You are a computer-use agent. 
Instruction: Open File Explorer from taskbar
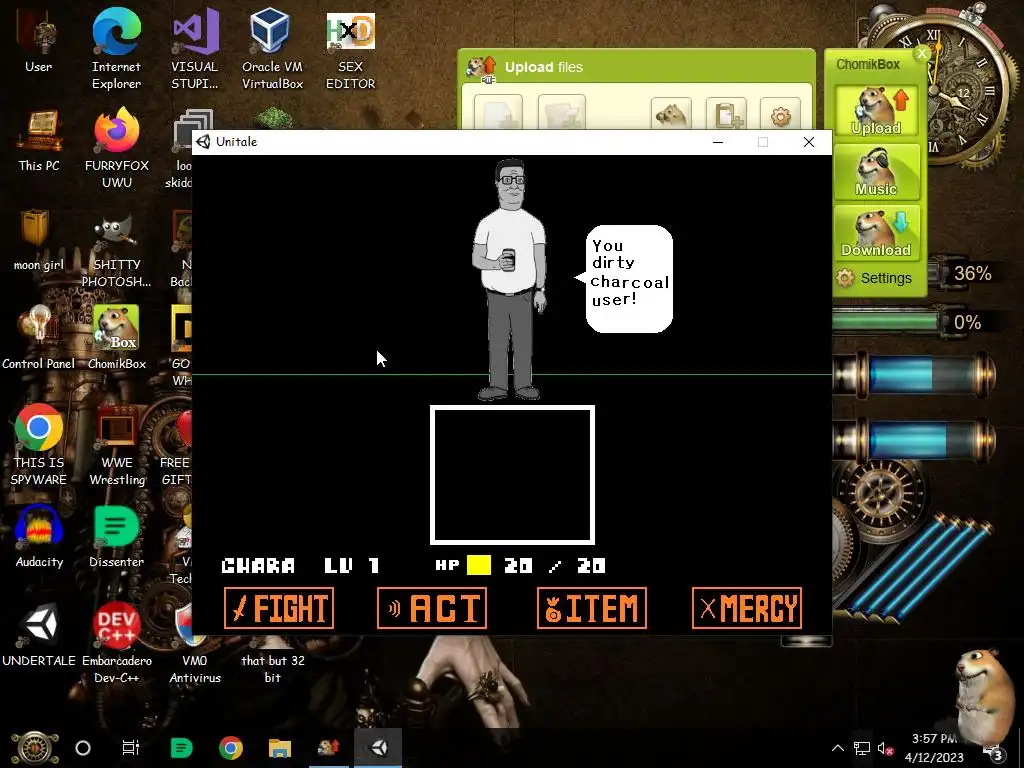click(280, 748)
